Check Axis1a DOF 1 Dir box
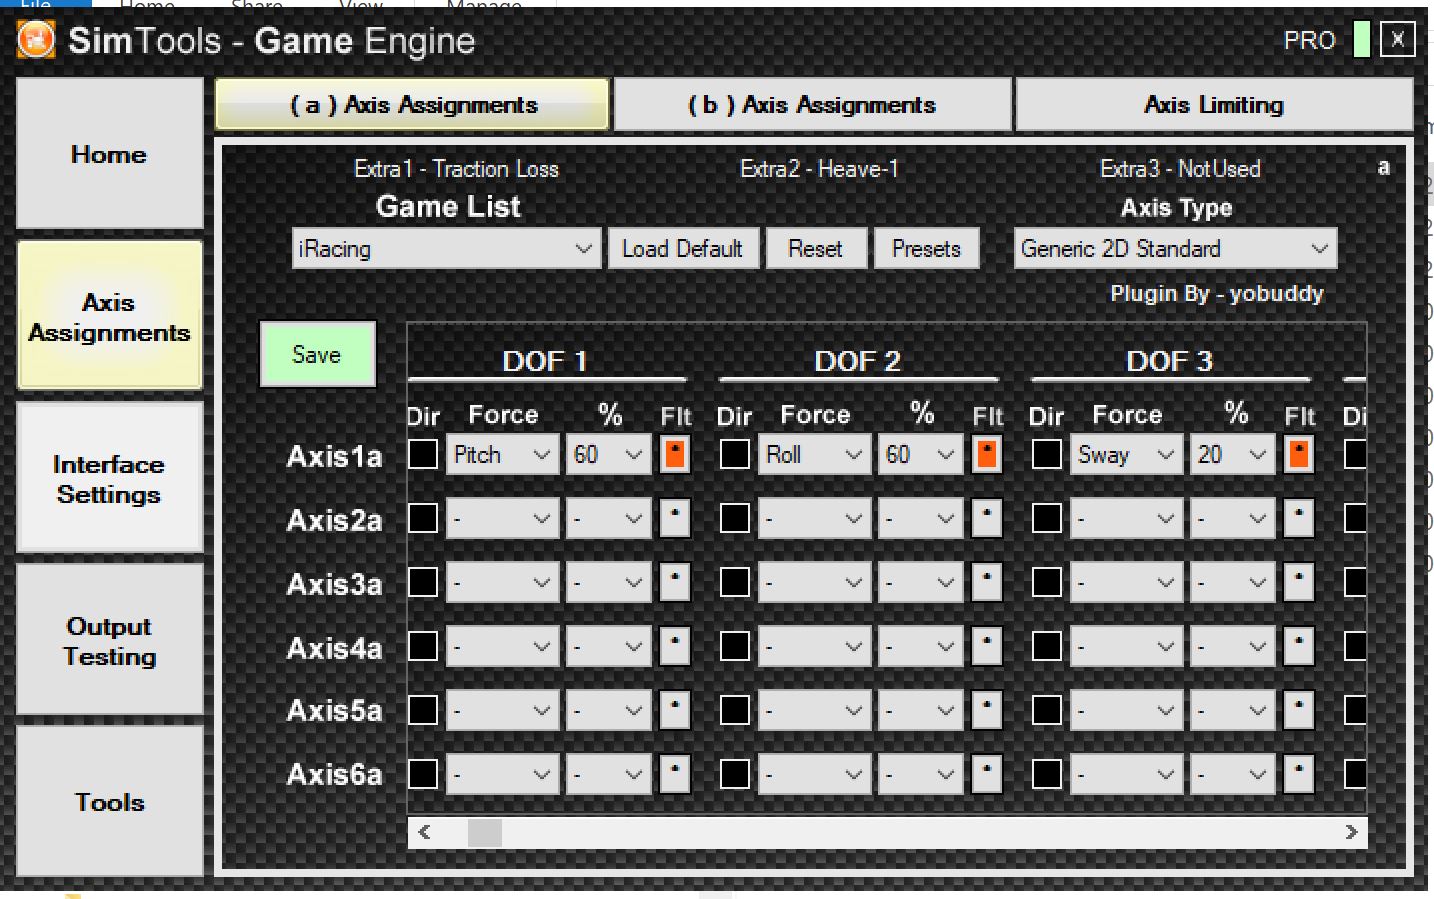The width and height of the screenshot is (1434, 899). click(423, 454)
